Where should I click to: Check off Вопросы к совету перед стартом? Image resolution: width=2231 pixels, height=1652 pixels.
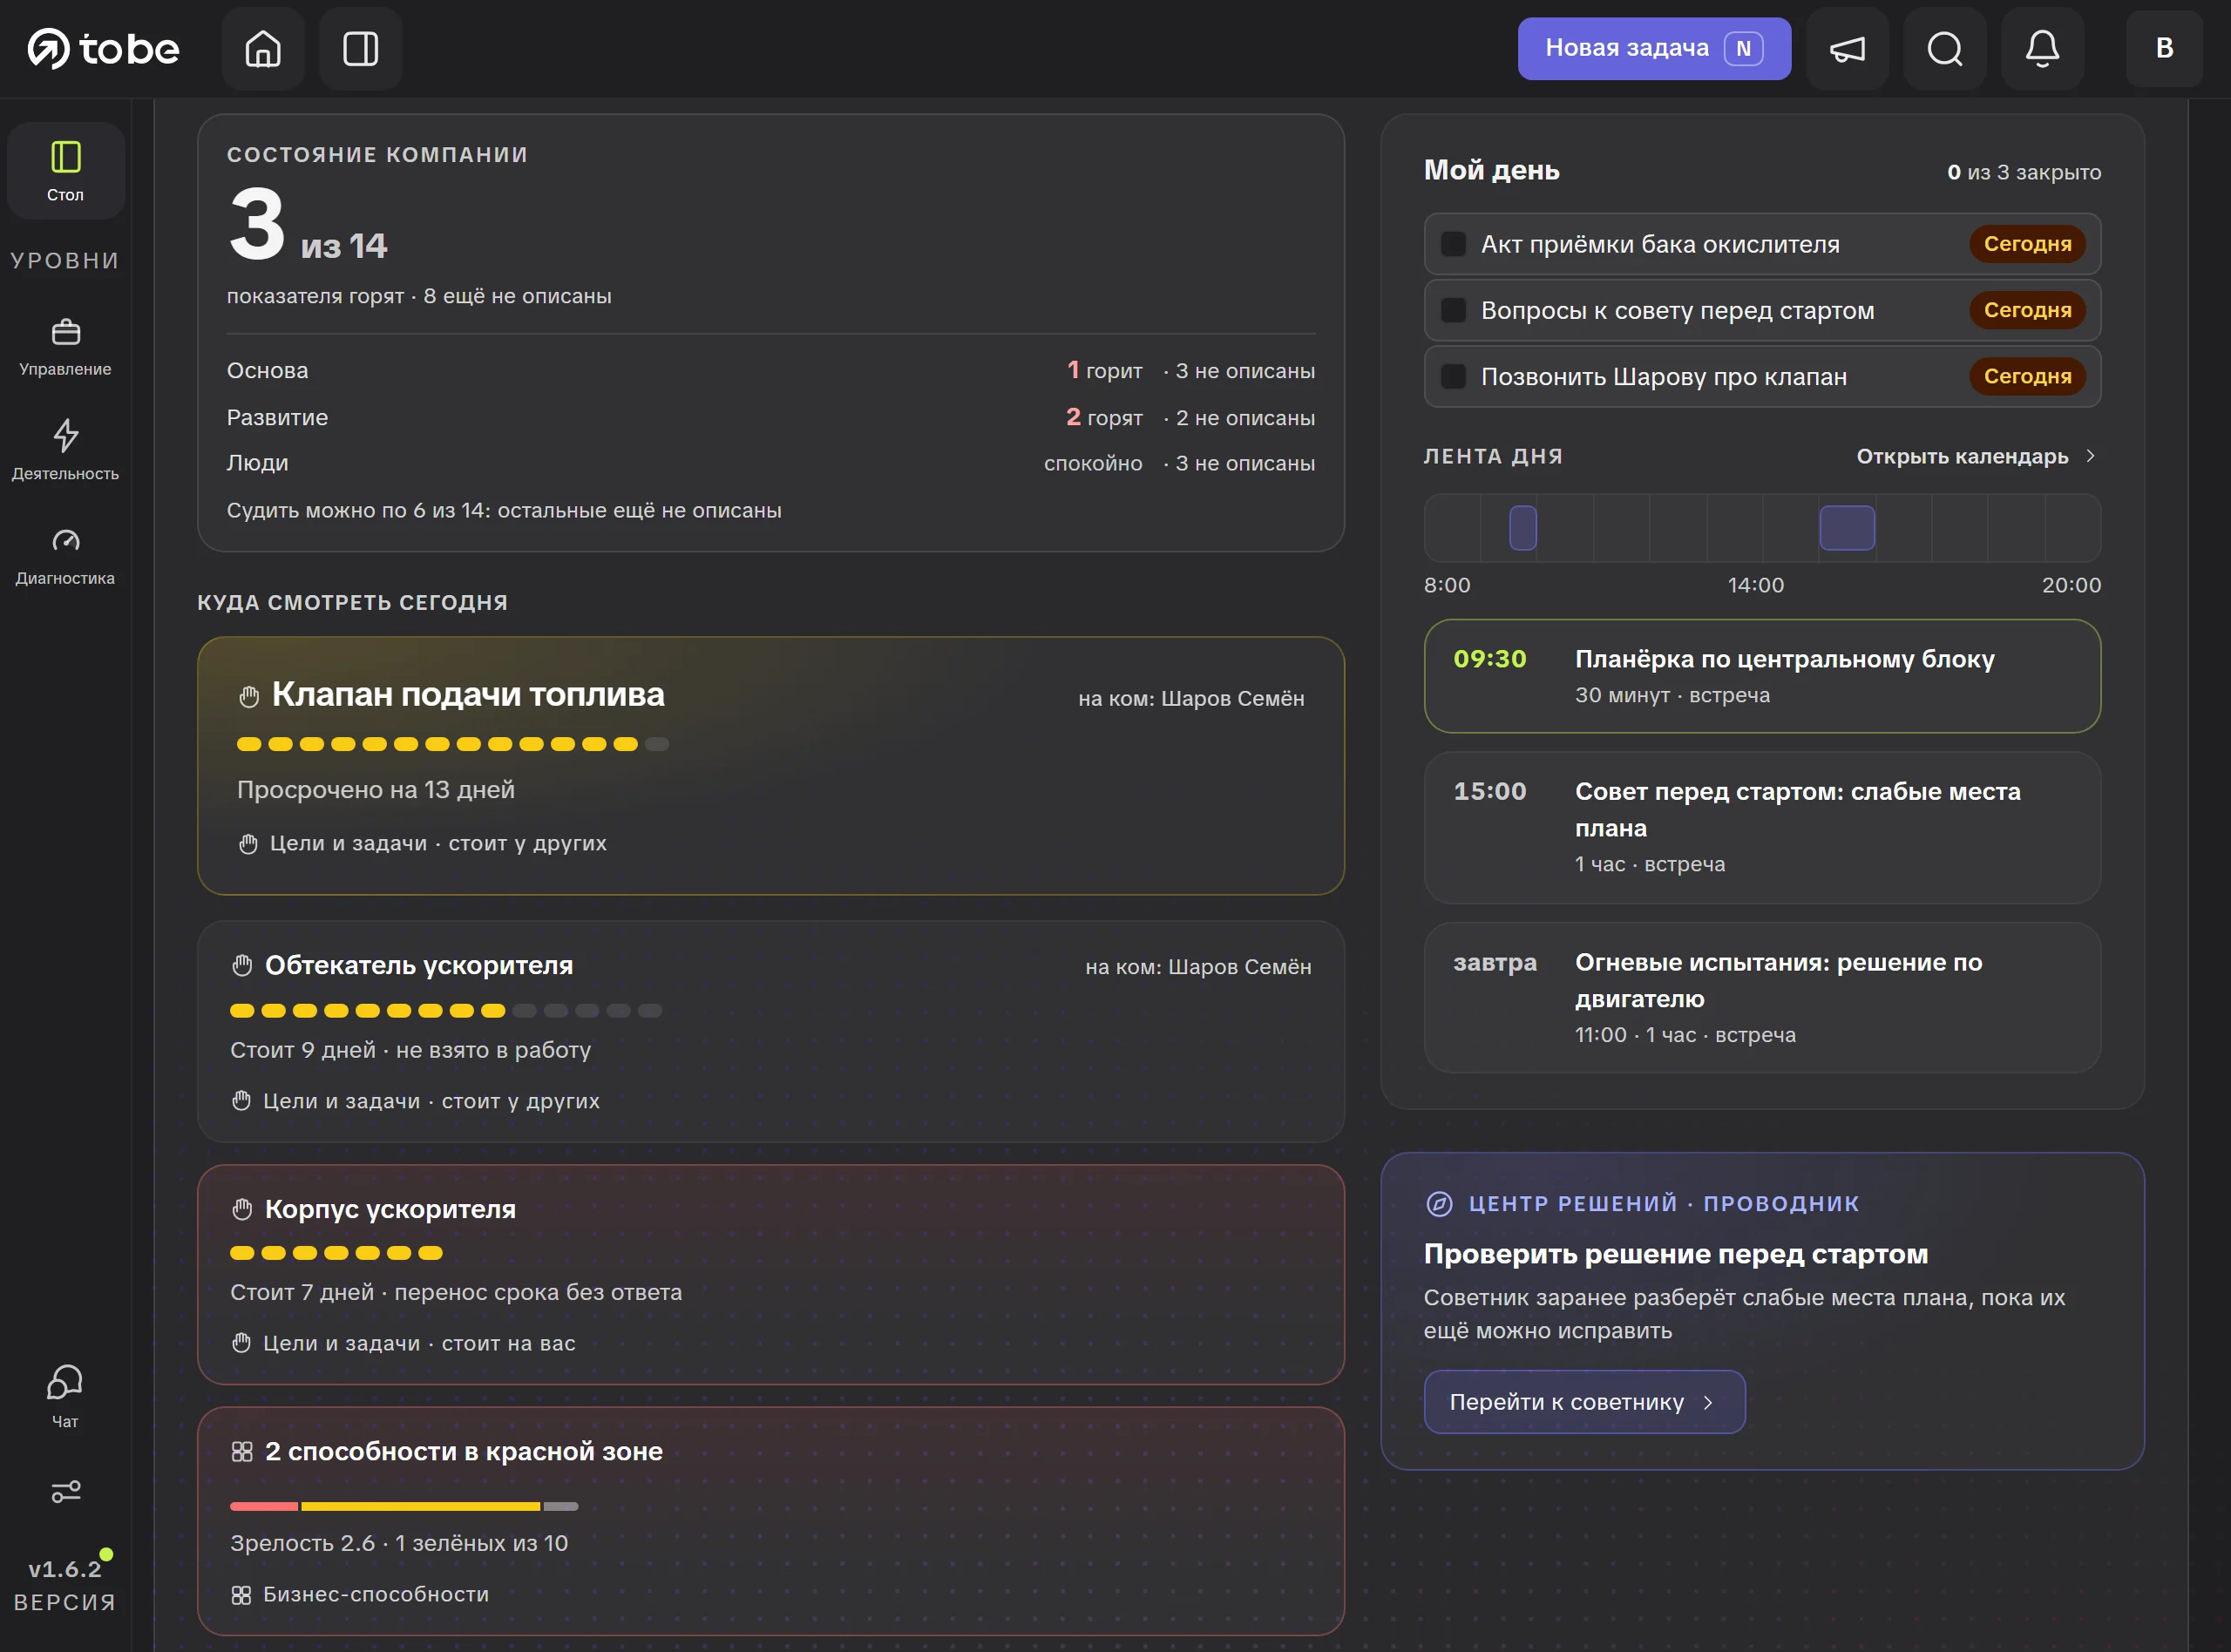tap(1453, 310)
